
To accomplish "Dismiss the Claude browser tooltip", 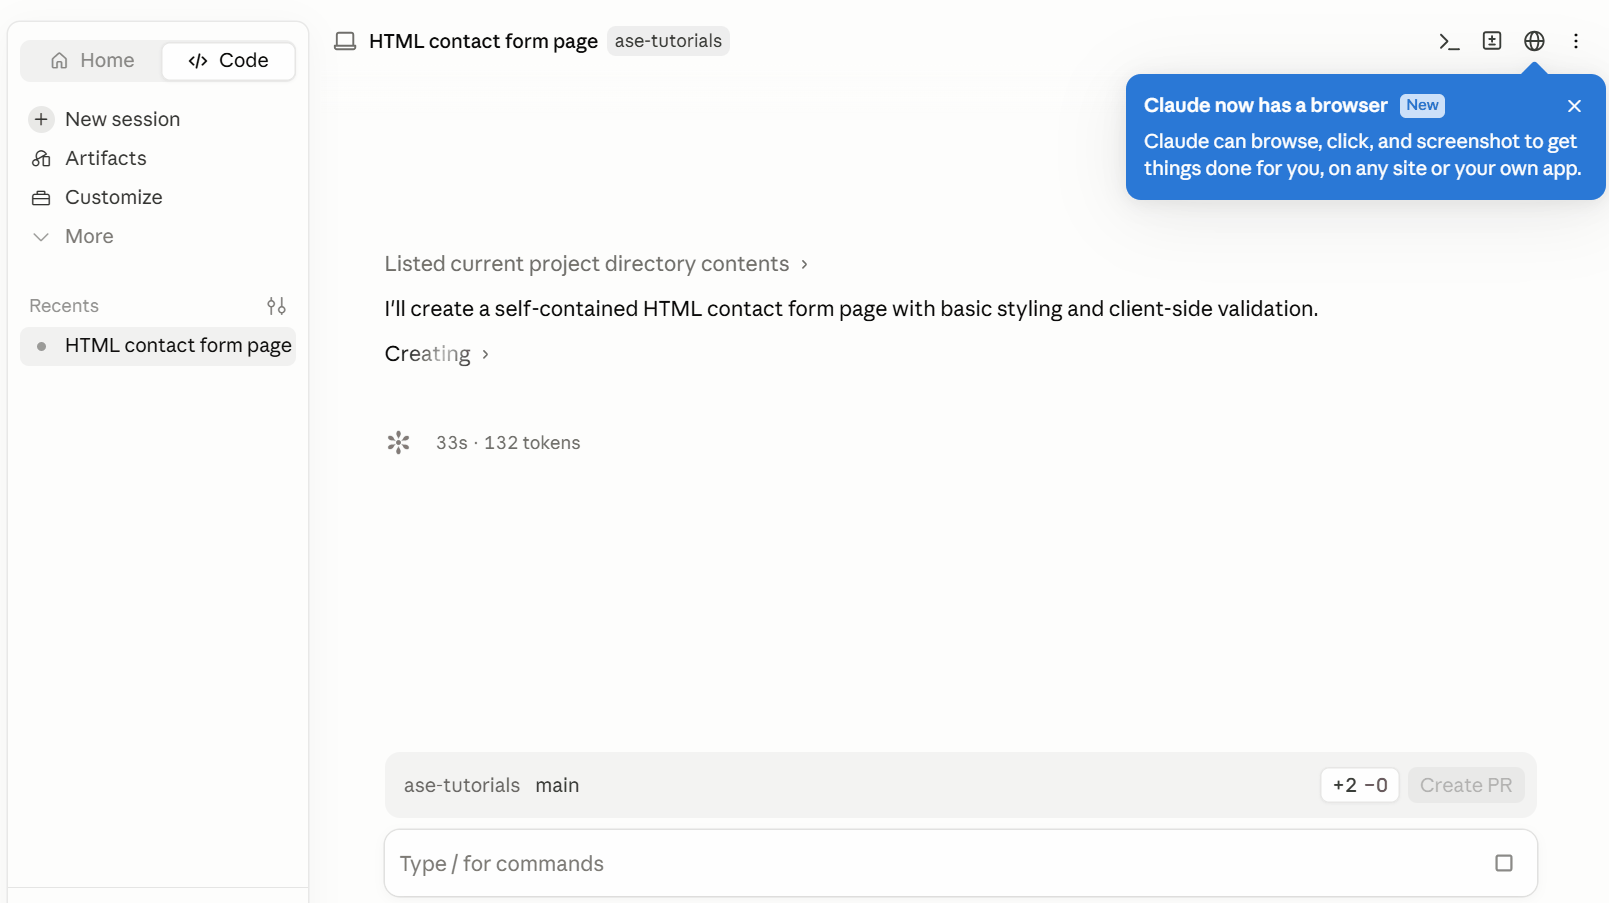I will pyautogui.click(x=1574, y=106).
